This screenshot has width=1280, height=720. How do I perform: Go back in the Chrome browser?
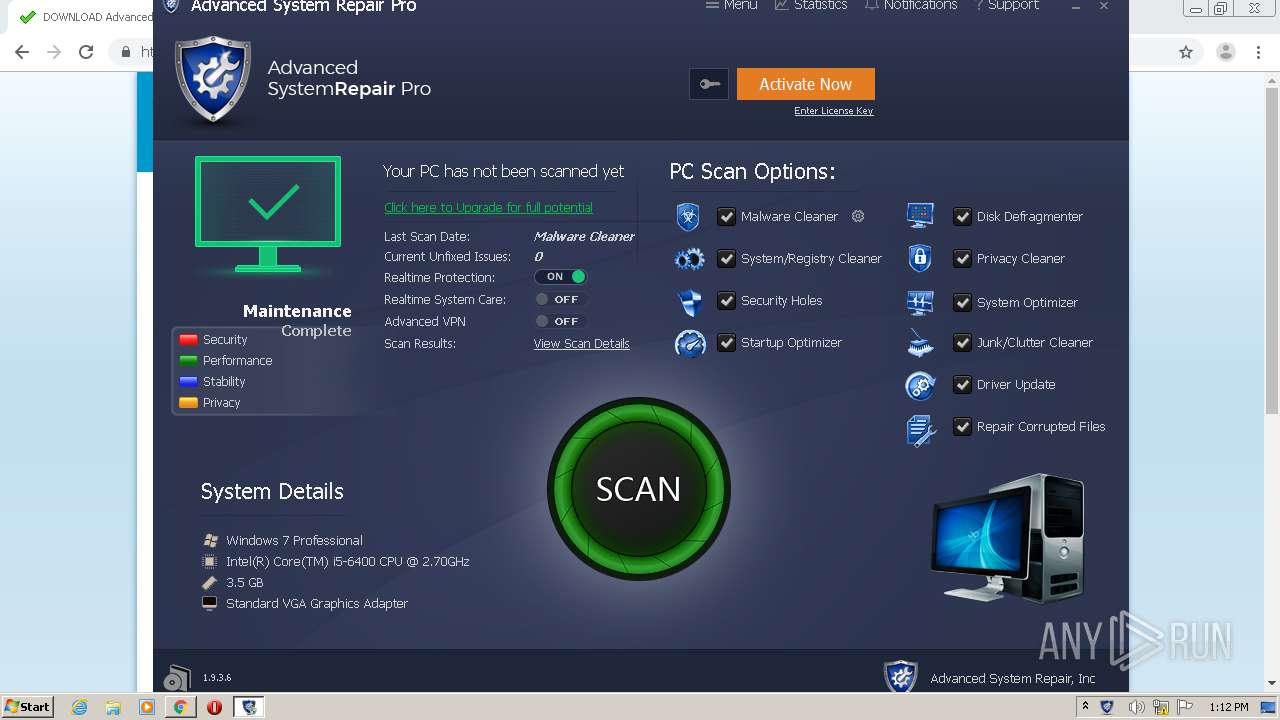coord(22,52)
